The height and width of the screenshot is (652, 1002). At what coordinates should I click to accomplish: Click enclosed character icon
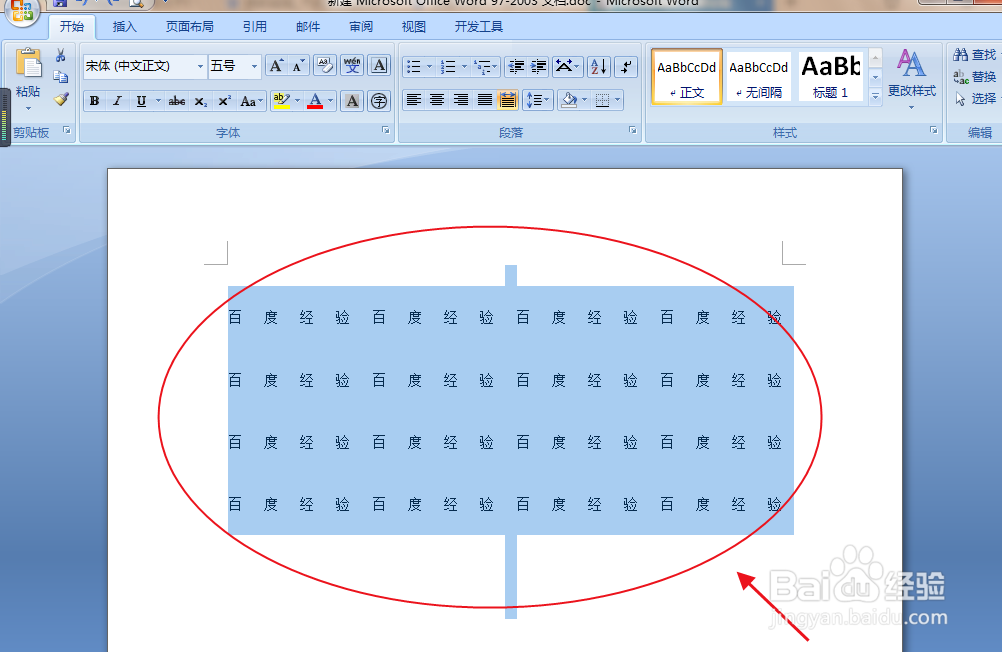(x=379, y=101)
